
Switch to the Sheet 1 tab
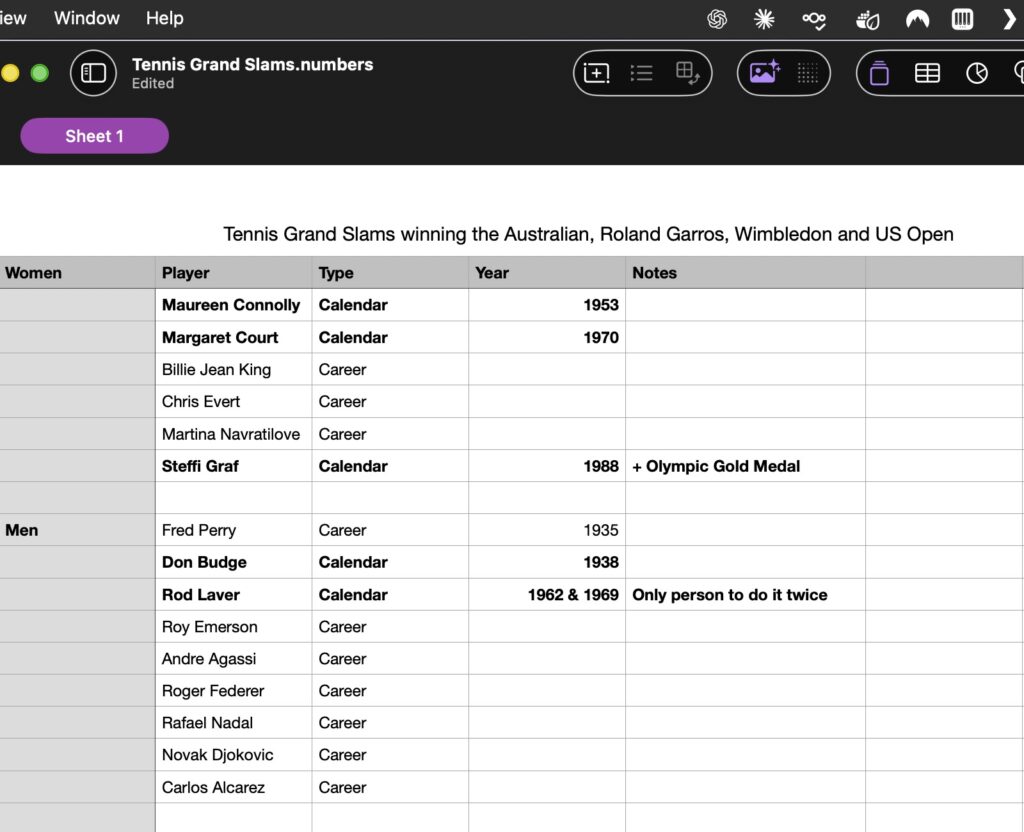[94, 136]
